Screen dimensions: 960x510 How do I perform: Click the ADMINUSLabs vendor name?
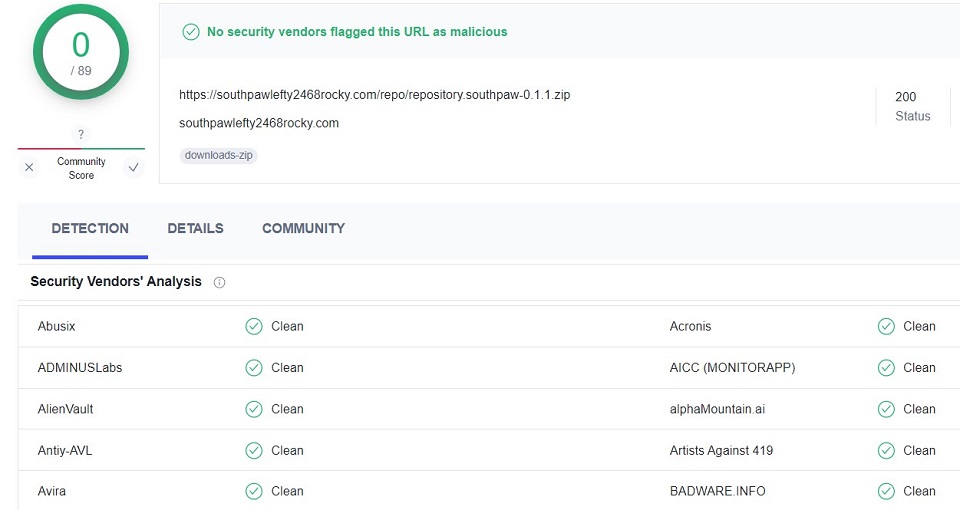click(80, 367)
